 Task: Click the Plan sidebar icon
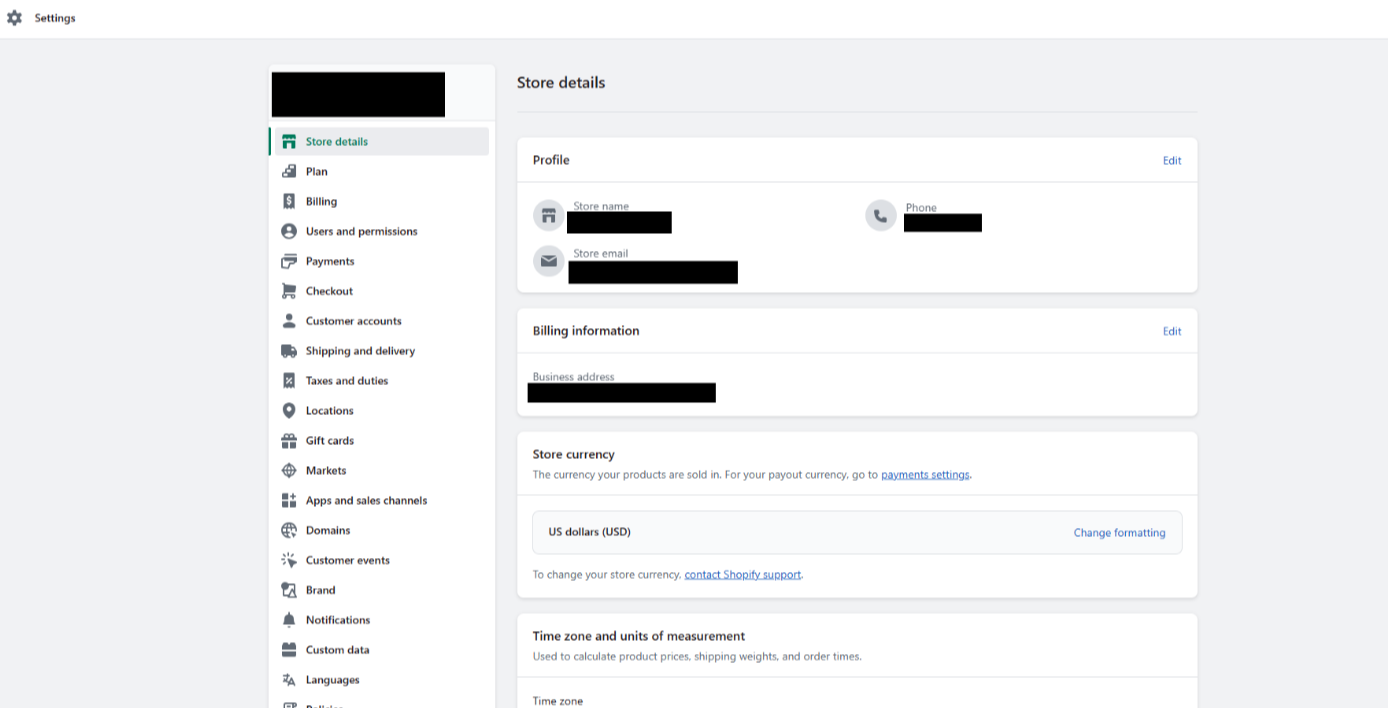(289, 172)
